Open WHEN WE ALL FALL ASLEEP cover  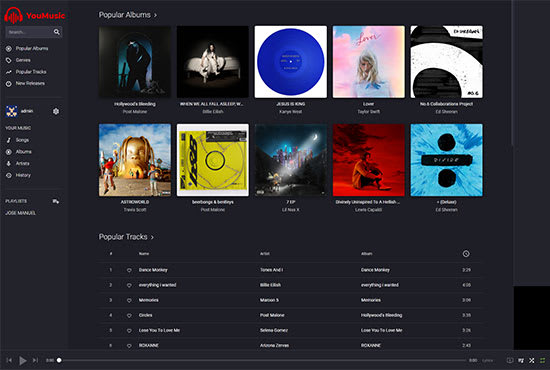click(213, 62)
